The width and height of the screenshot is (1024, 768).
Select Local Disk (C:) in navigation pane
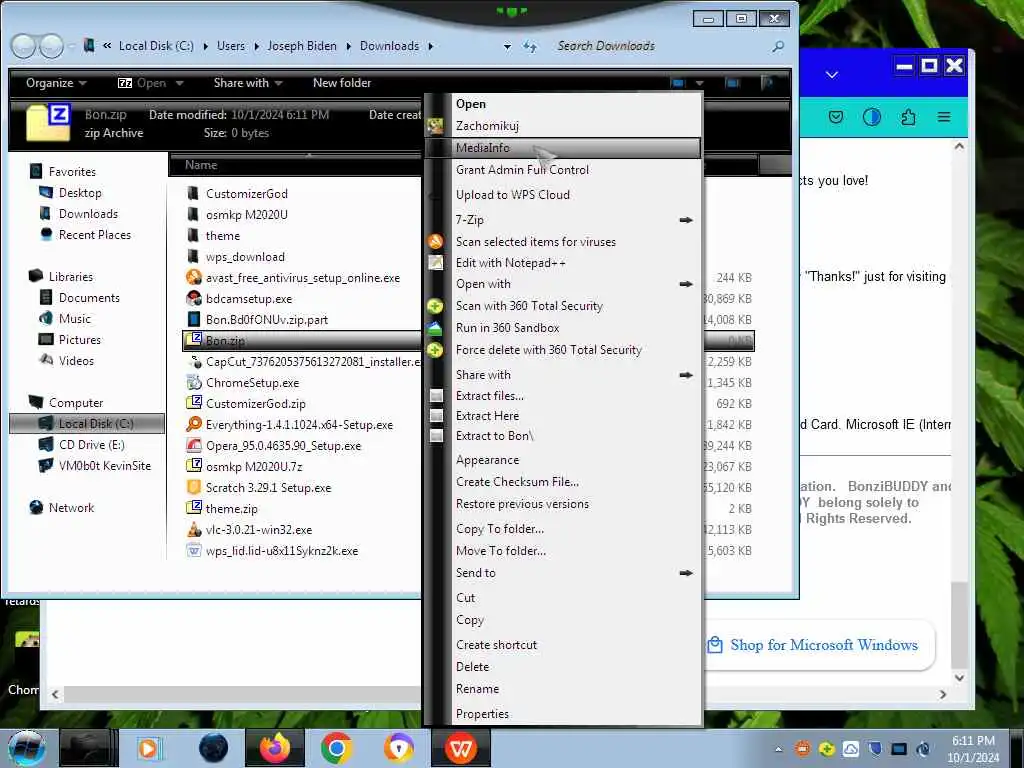88,424
